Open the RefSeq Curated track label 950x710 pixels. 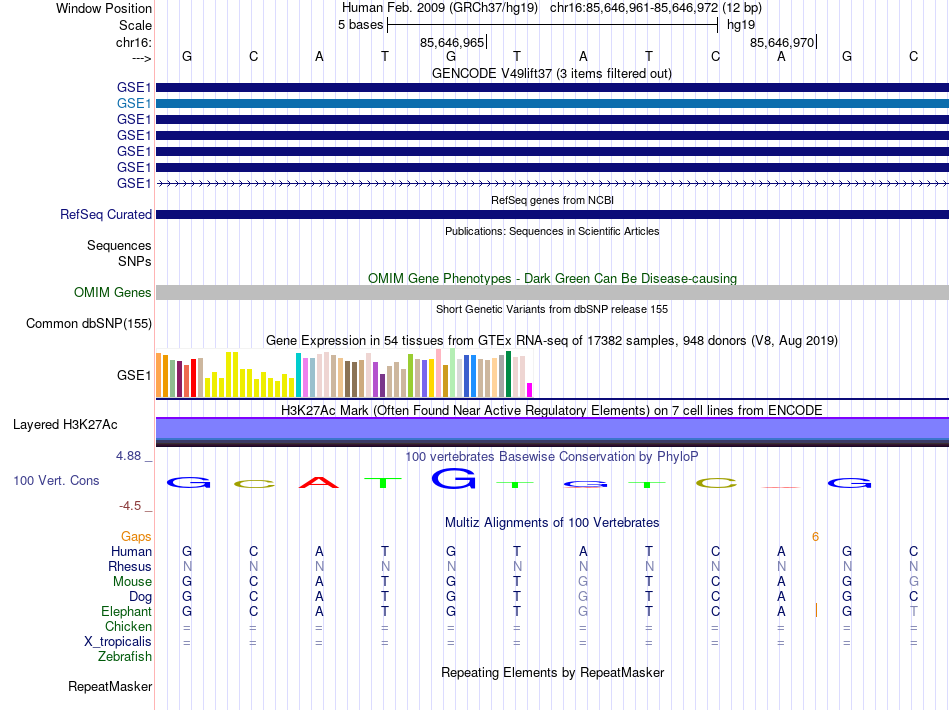[106, 214]
